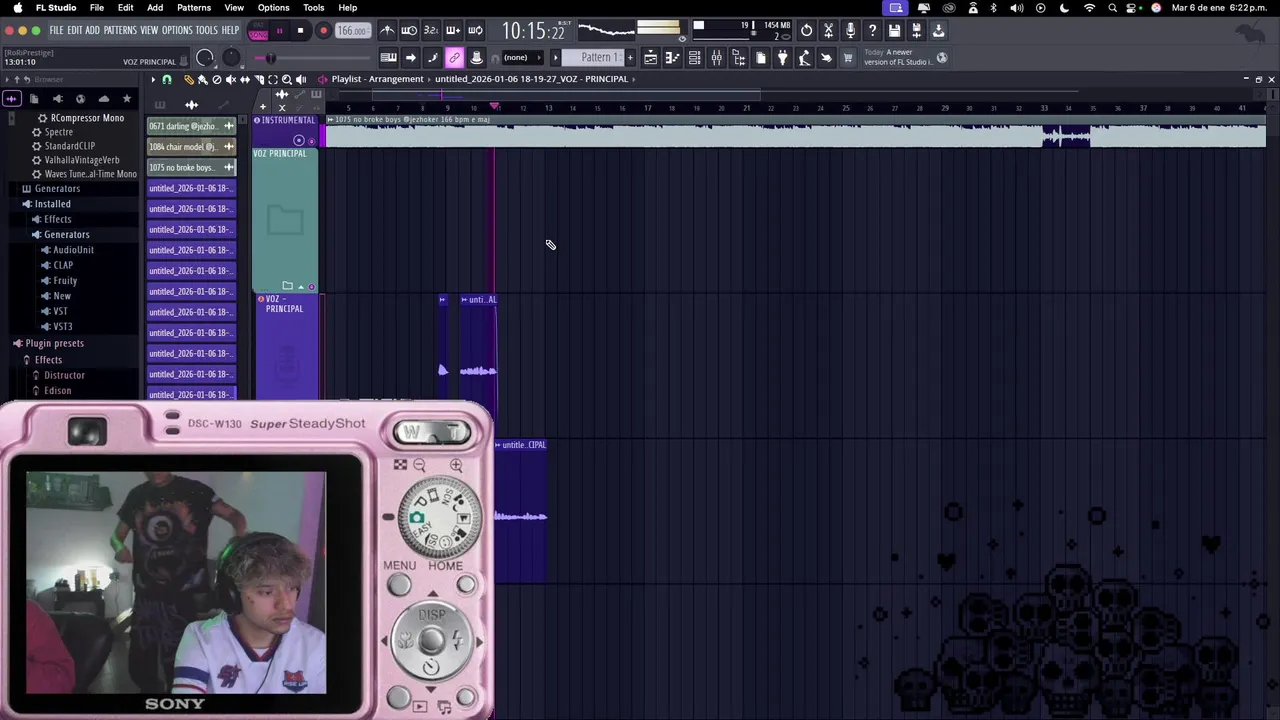Open the browser cloud tab

pos(103,99)
